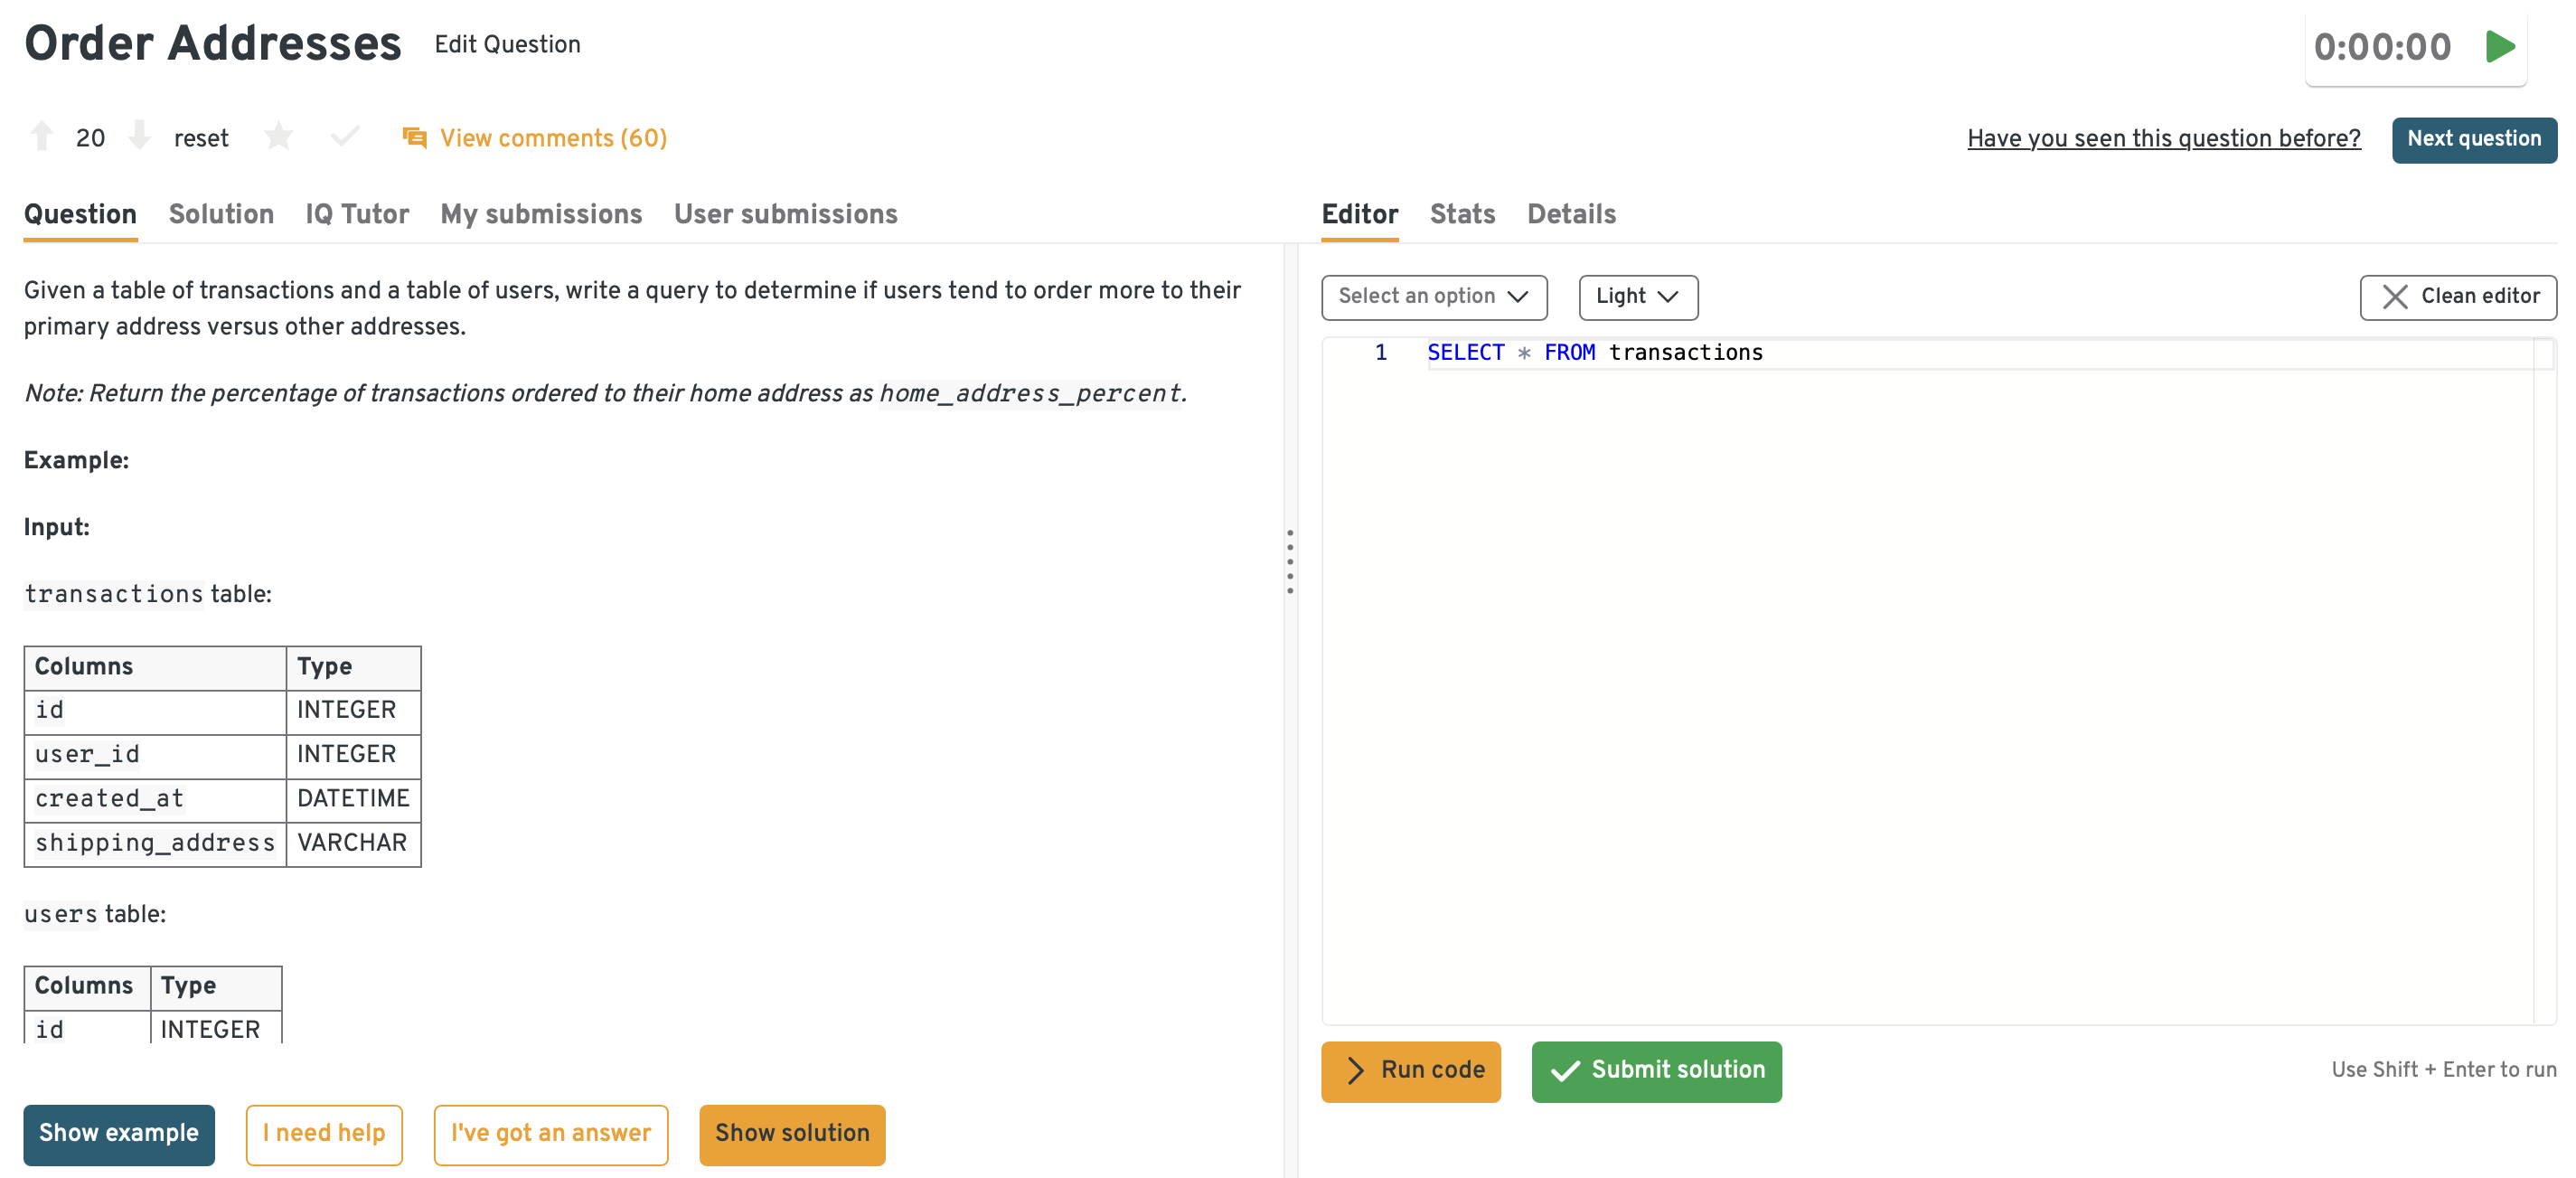Downvote the question with down arrow
The width and height of the screenshot is (2576, 1178).
[x=140, y=137]
